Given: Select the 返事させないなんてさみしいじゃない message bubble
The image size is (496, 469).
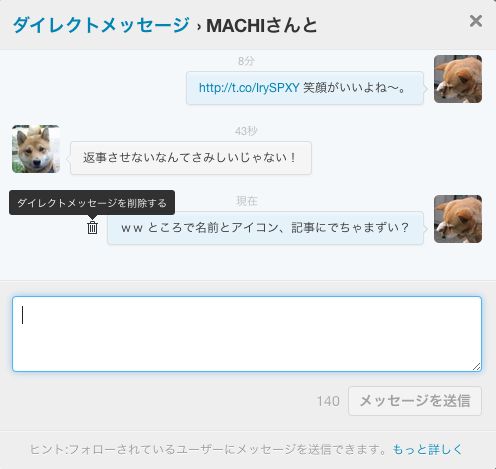Looking at the screenshot, I should click(x=191, y=158).
